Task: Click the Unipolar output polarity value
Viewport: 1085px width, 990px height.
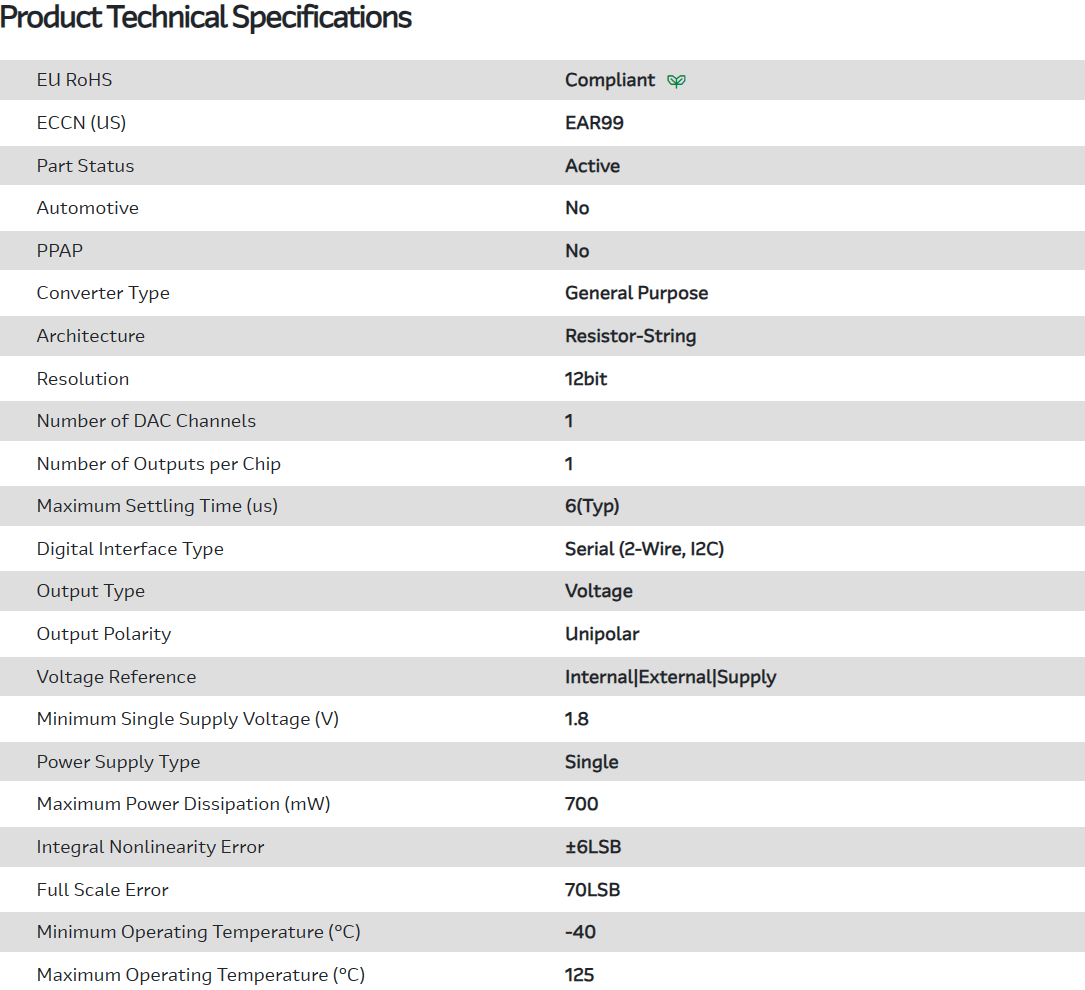Action: [602, 634]
